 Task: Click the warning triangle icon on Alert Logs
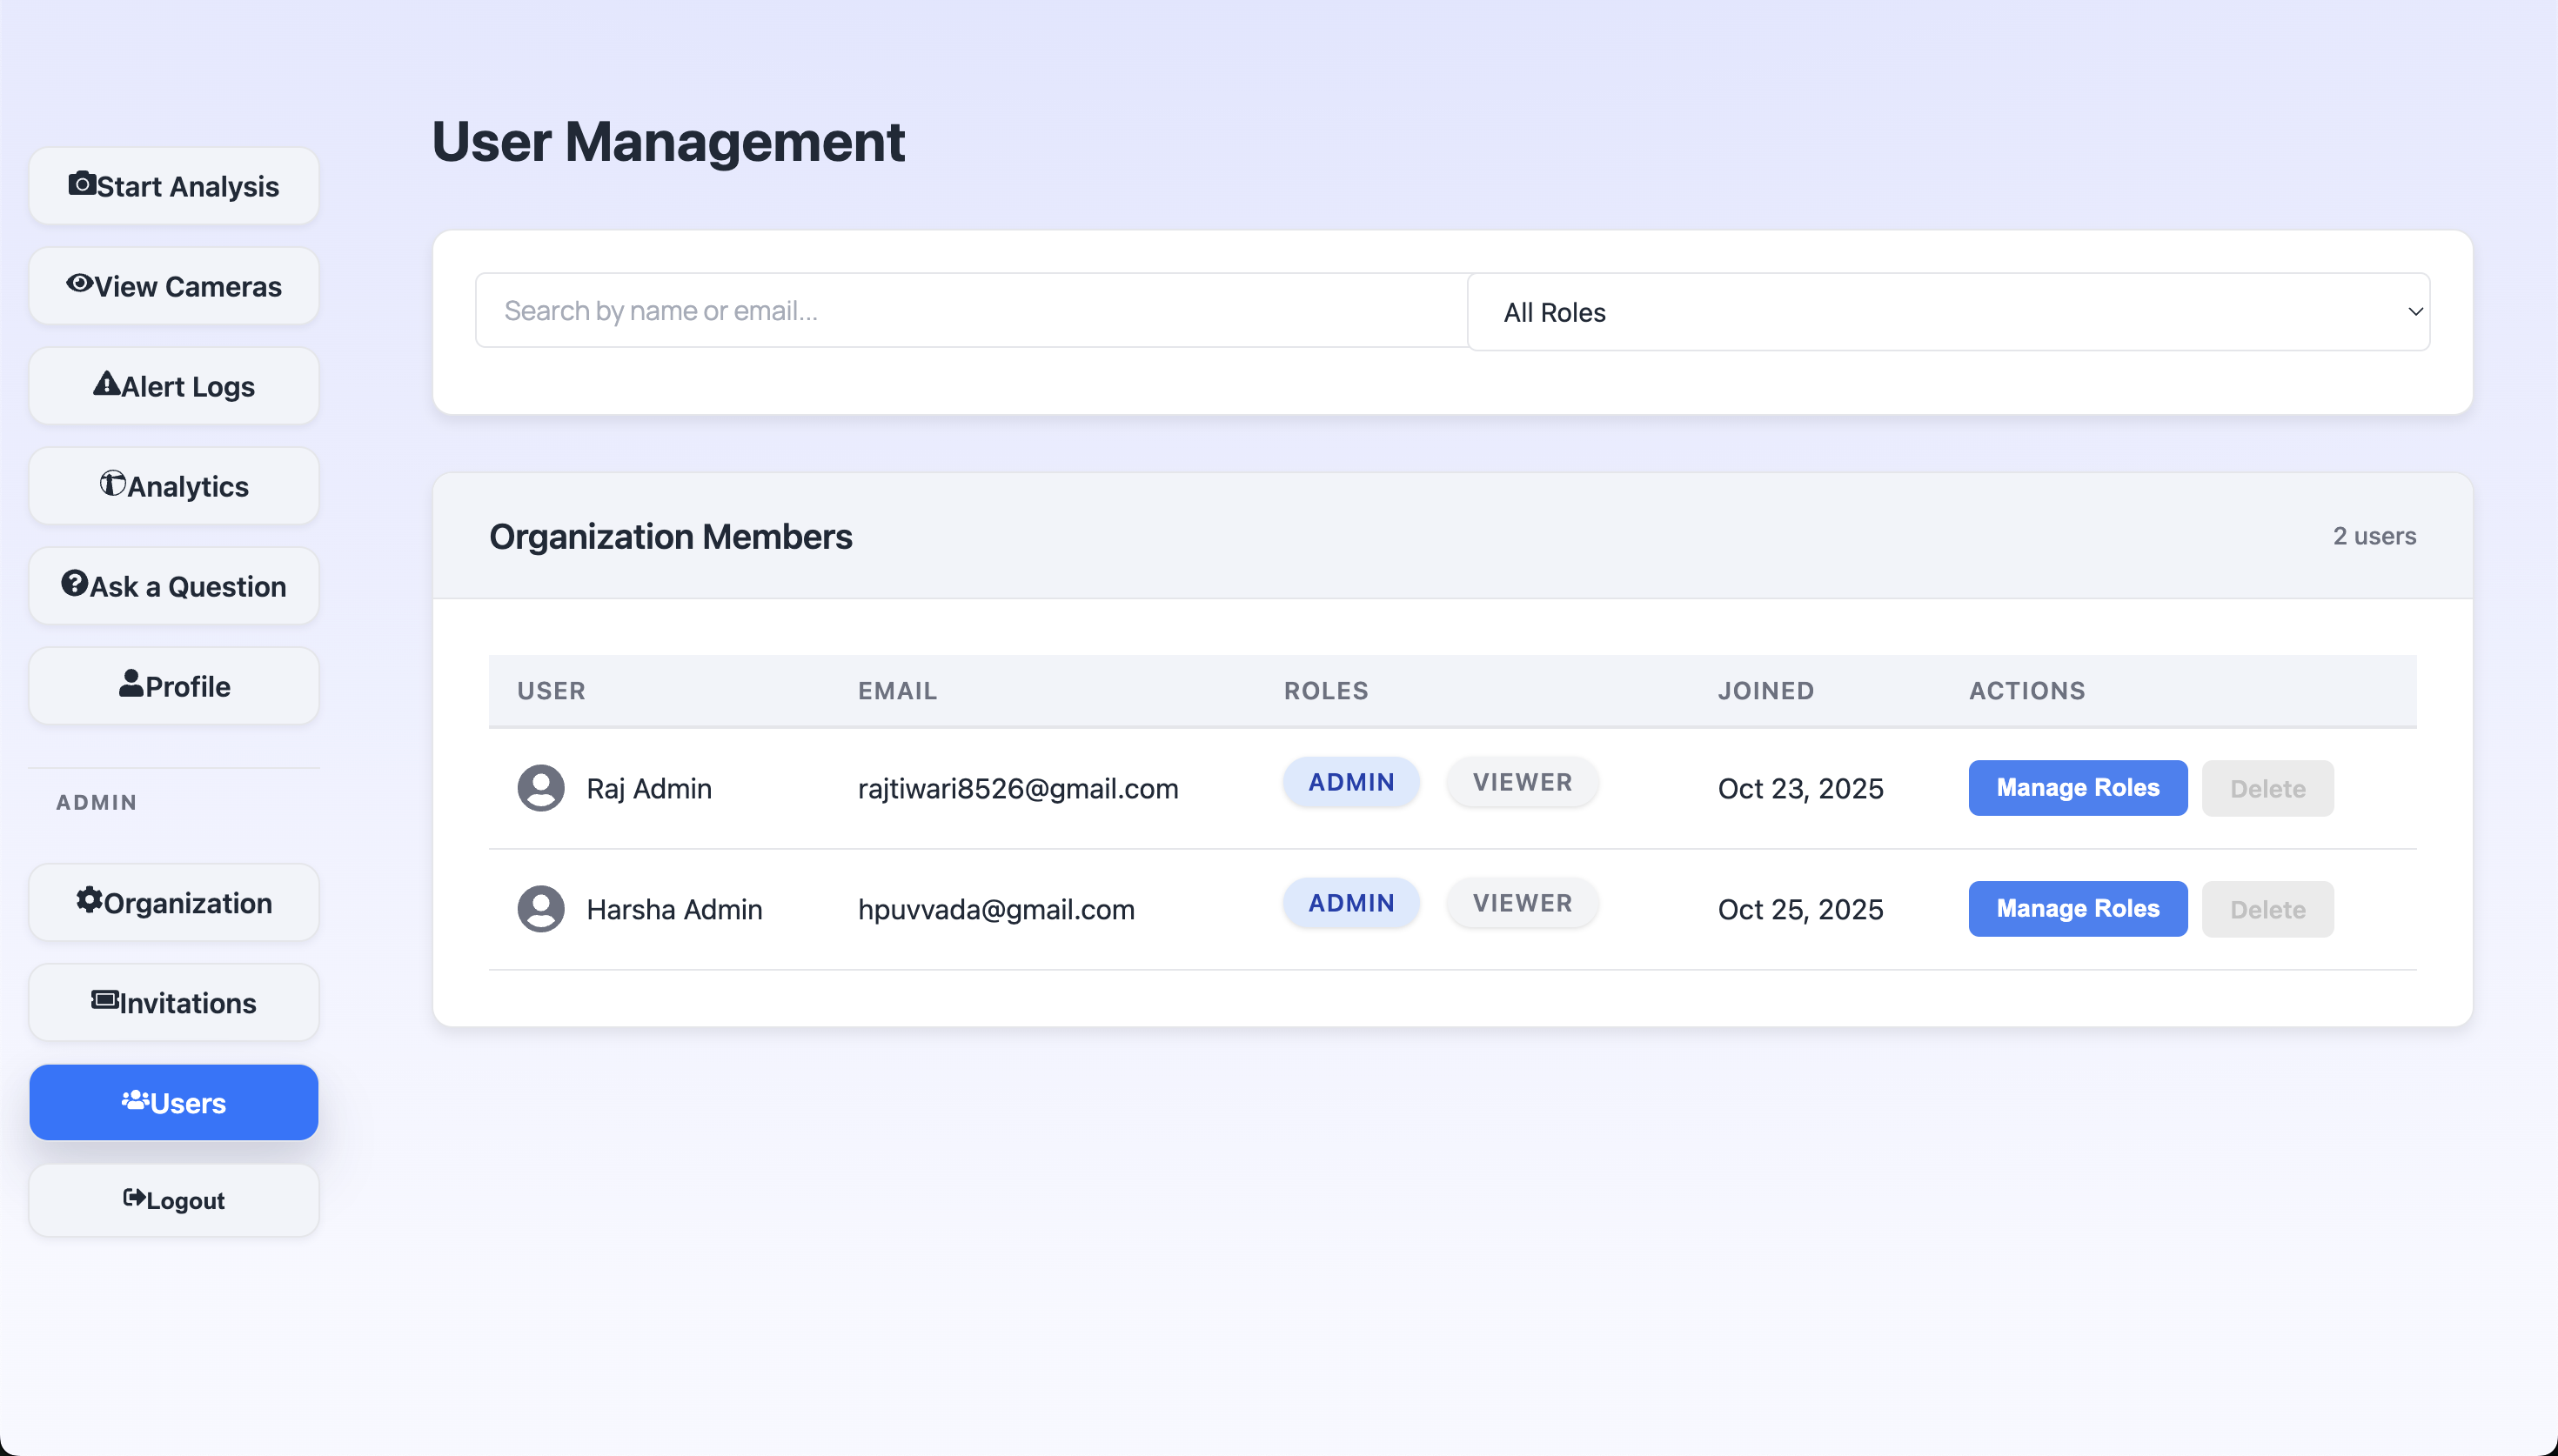click(x=106, y=384)
